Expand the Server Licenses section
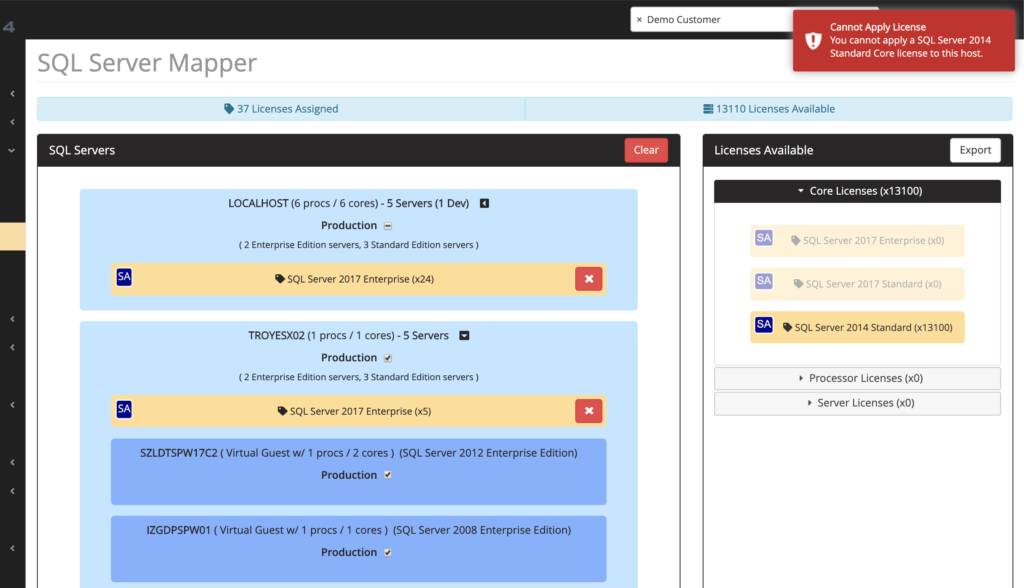The image size is (1024, 588). (x=857, y=402)
